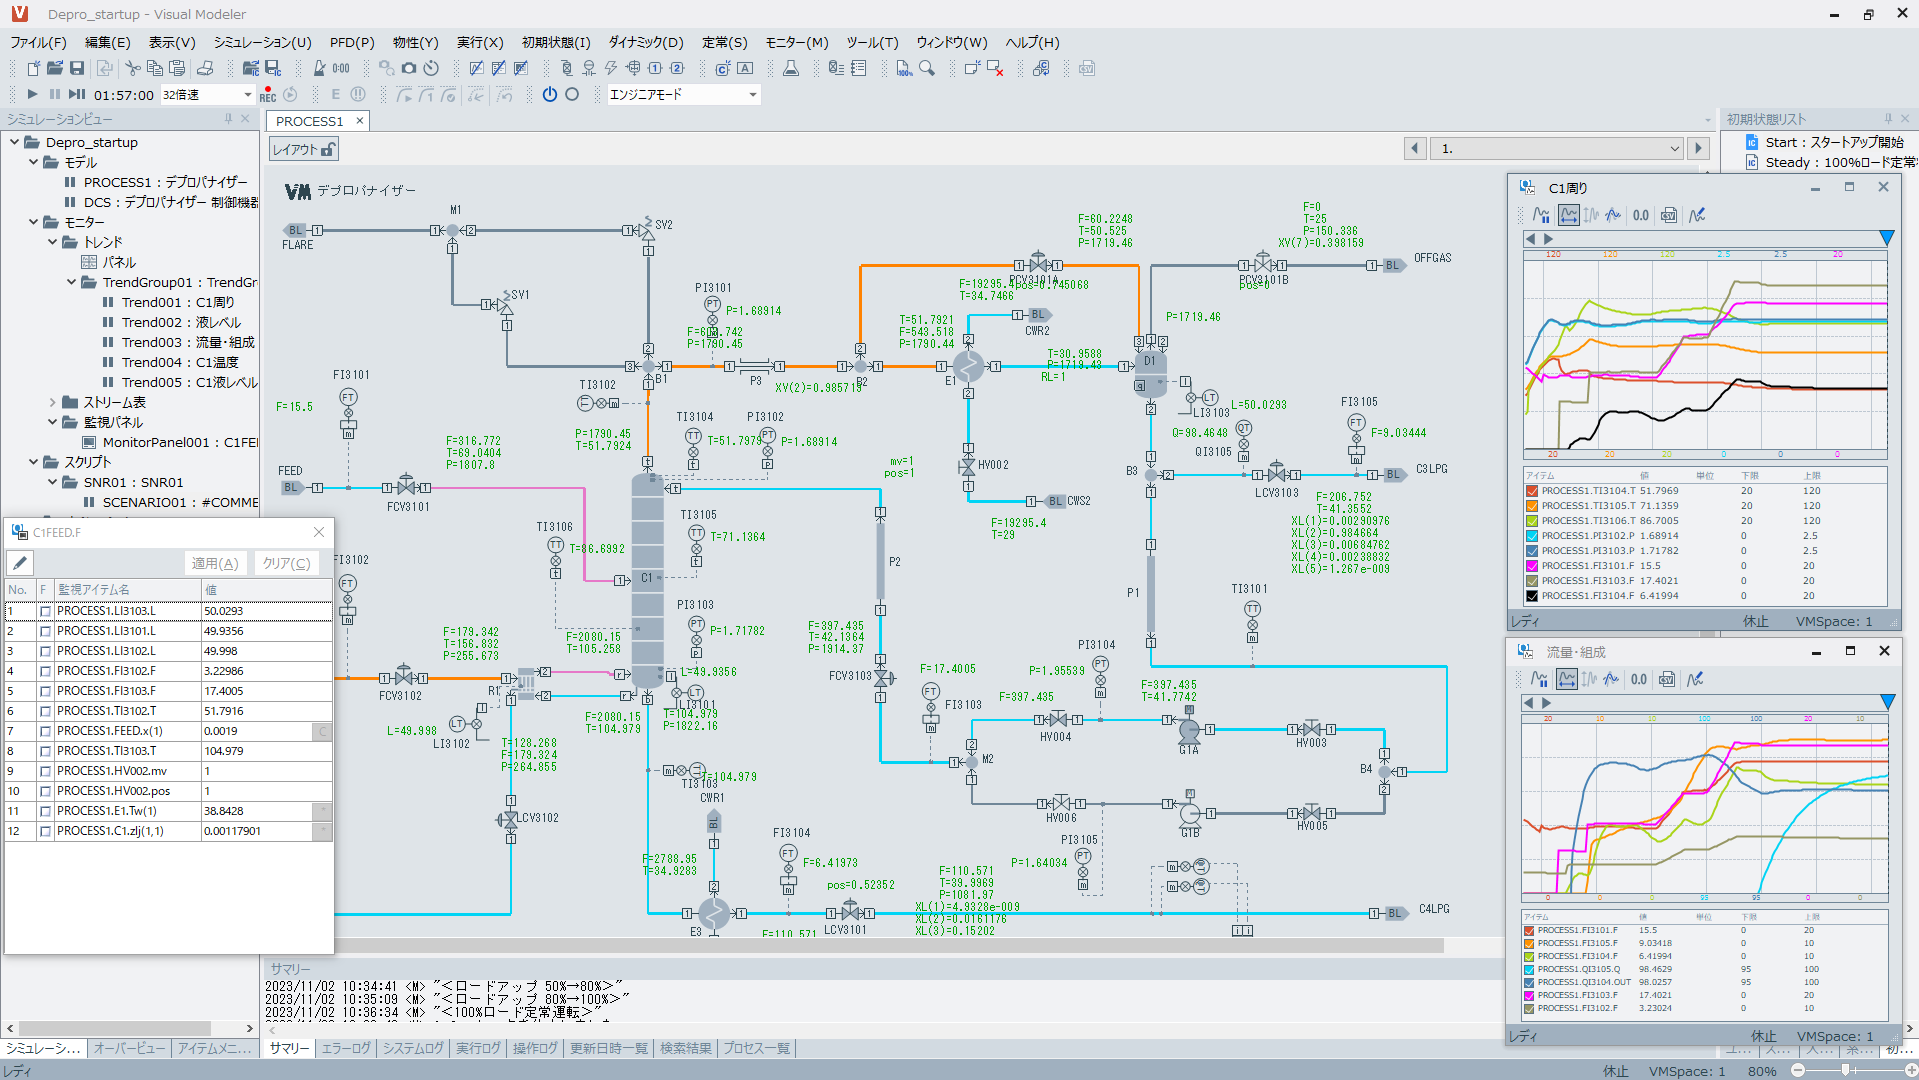Screen dimensions: 1919x1080
Task: Click the scissors Cut icon
Action: 132,68
